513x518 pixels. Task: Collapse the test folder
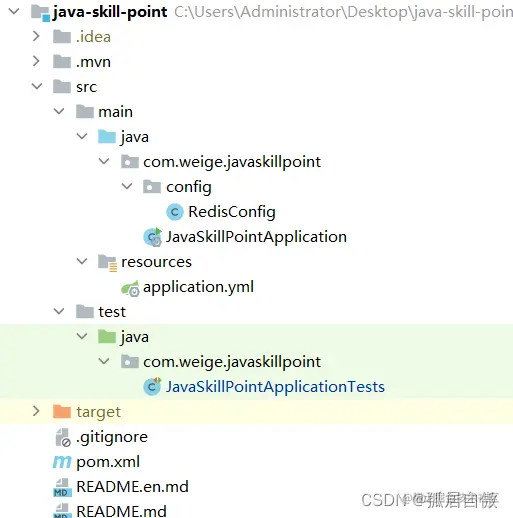click(x=59, y=311)
